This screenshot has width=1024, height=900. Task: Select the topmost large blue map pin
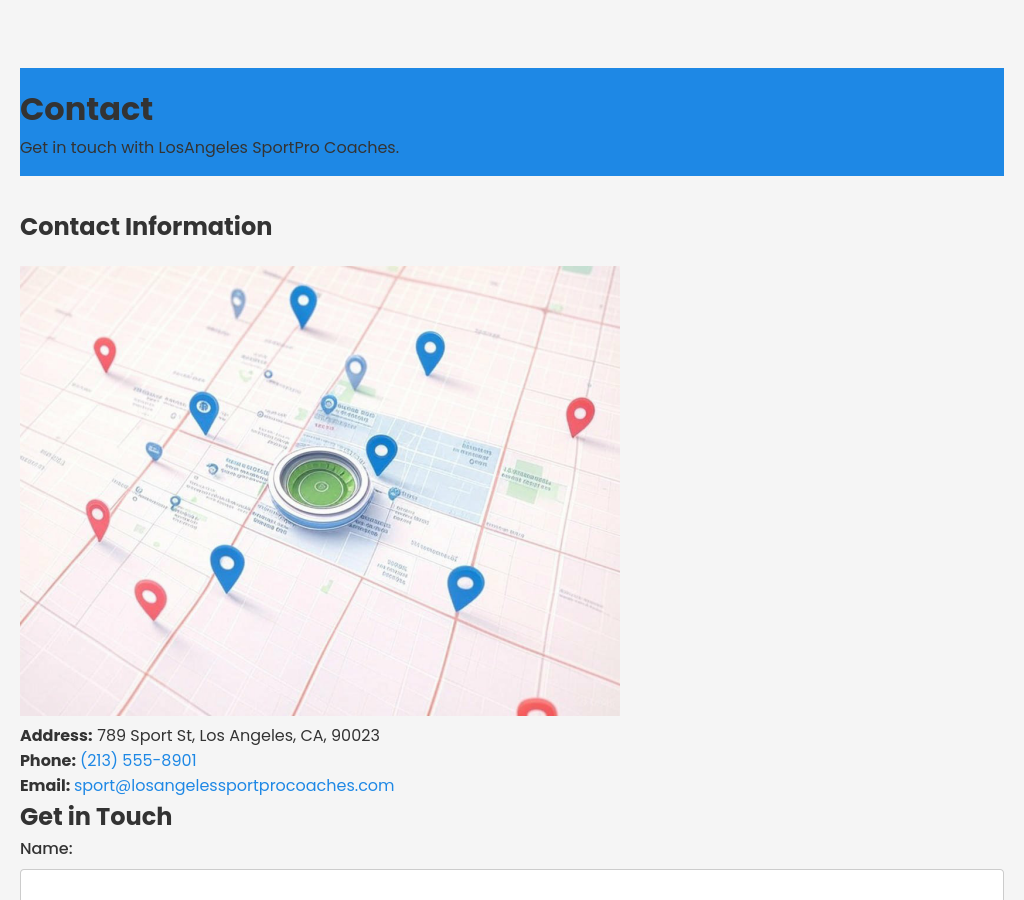[x=303, y=304]
